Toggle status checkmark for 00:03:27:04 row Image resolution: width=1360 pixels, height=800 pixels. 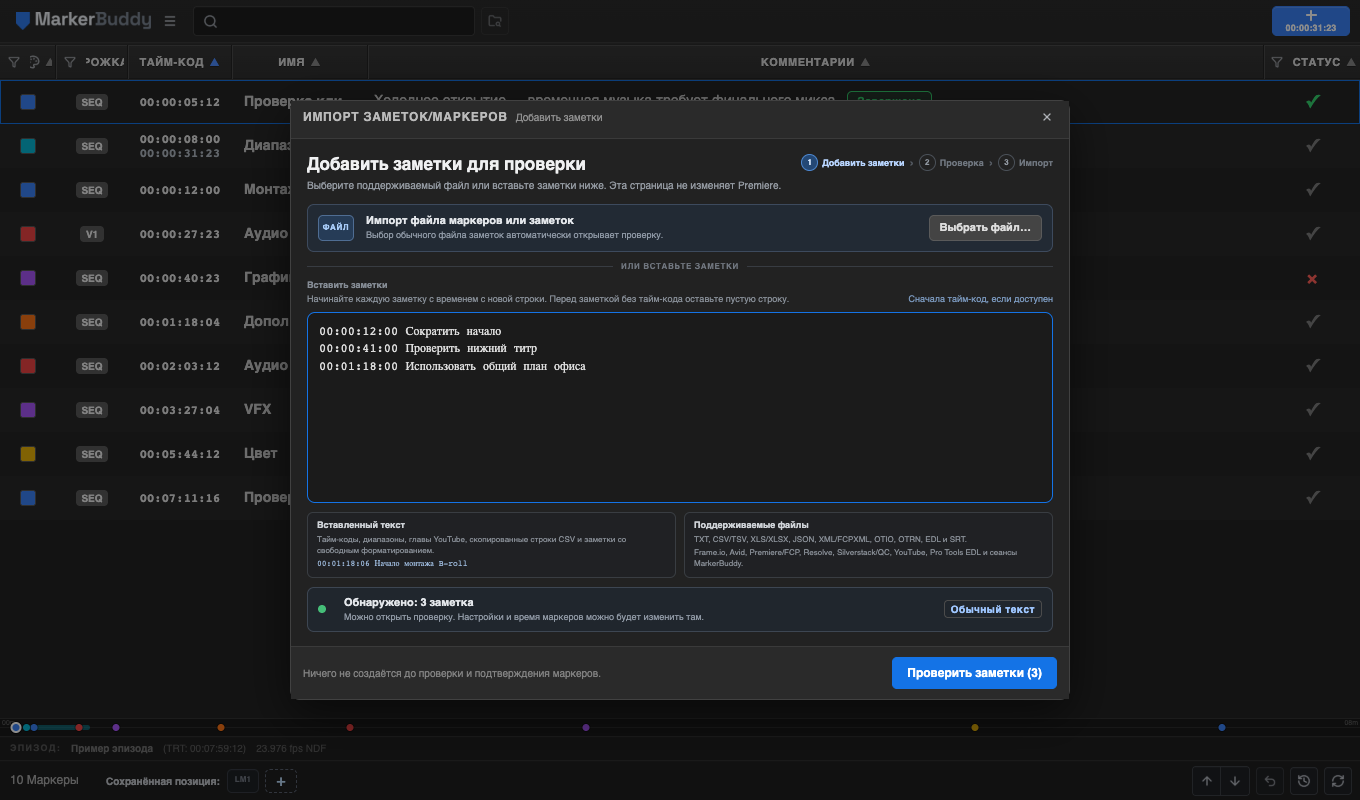coord(1313,410)
